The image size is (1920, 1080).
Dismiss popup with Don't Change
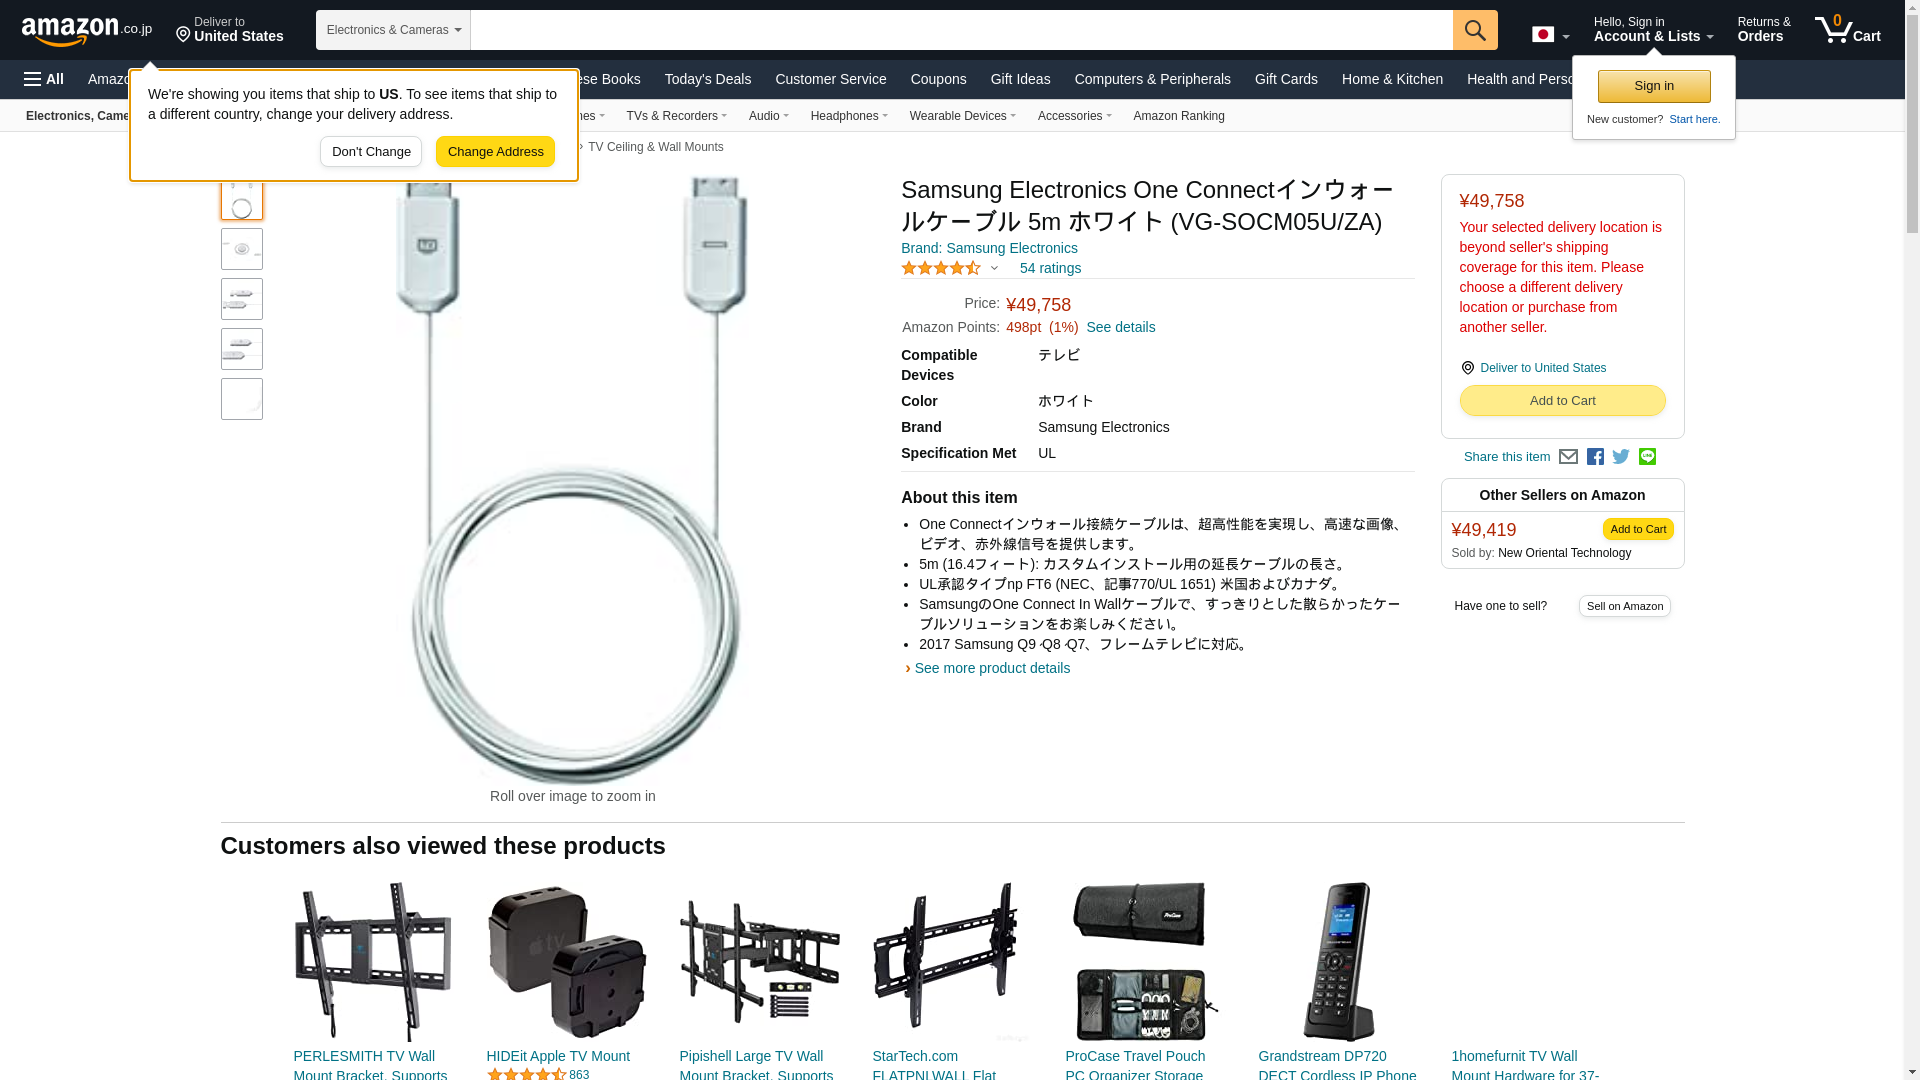(371, 152)
